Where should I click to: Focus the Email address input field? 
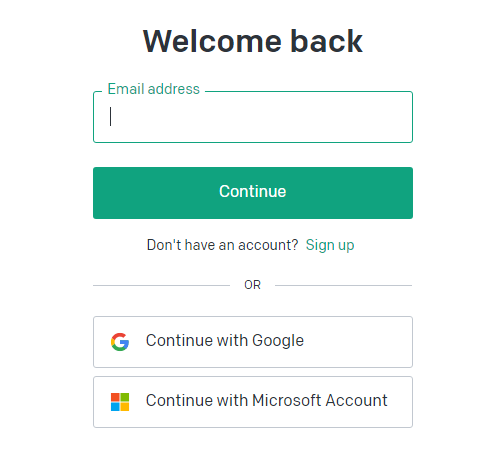click(253, 117)
